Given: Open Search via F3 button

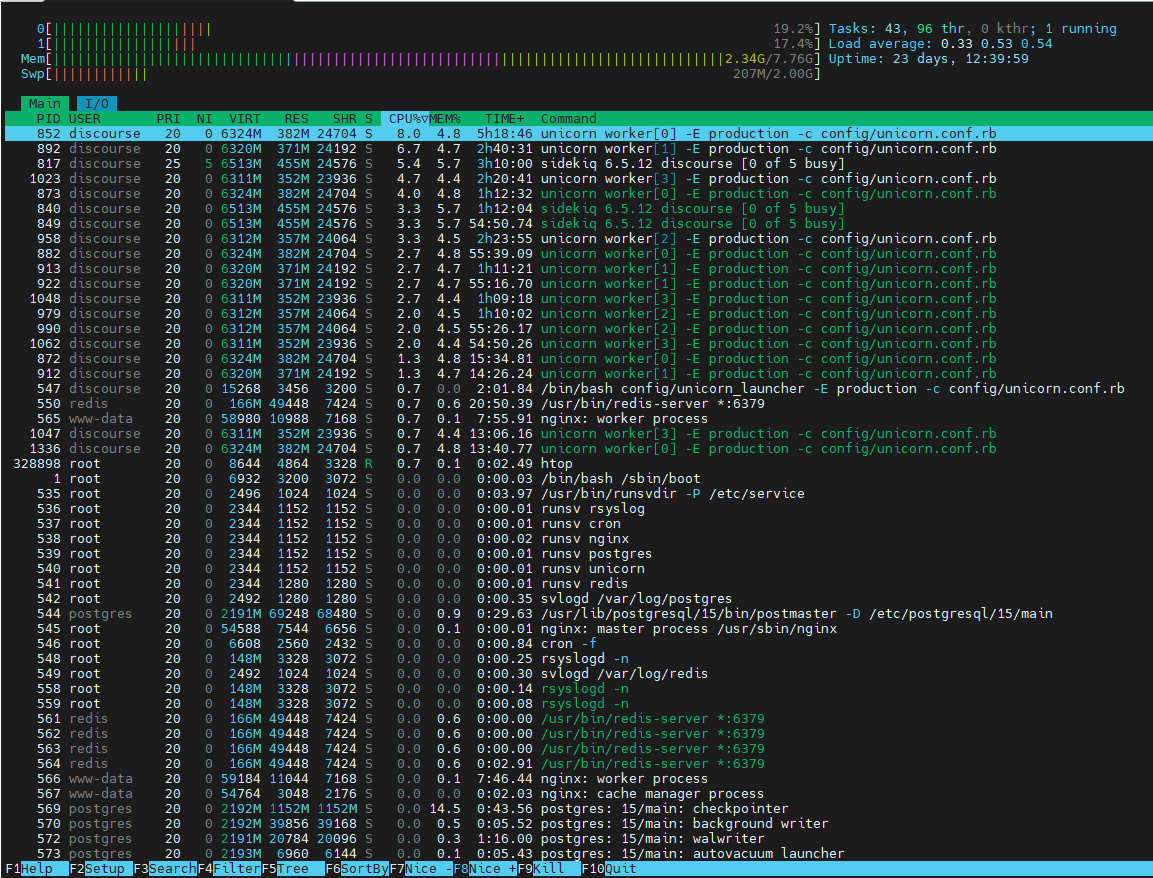Looking at the screenshot, I should coord(165,868).
